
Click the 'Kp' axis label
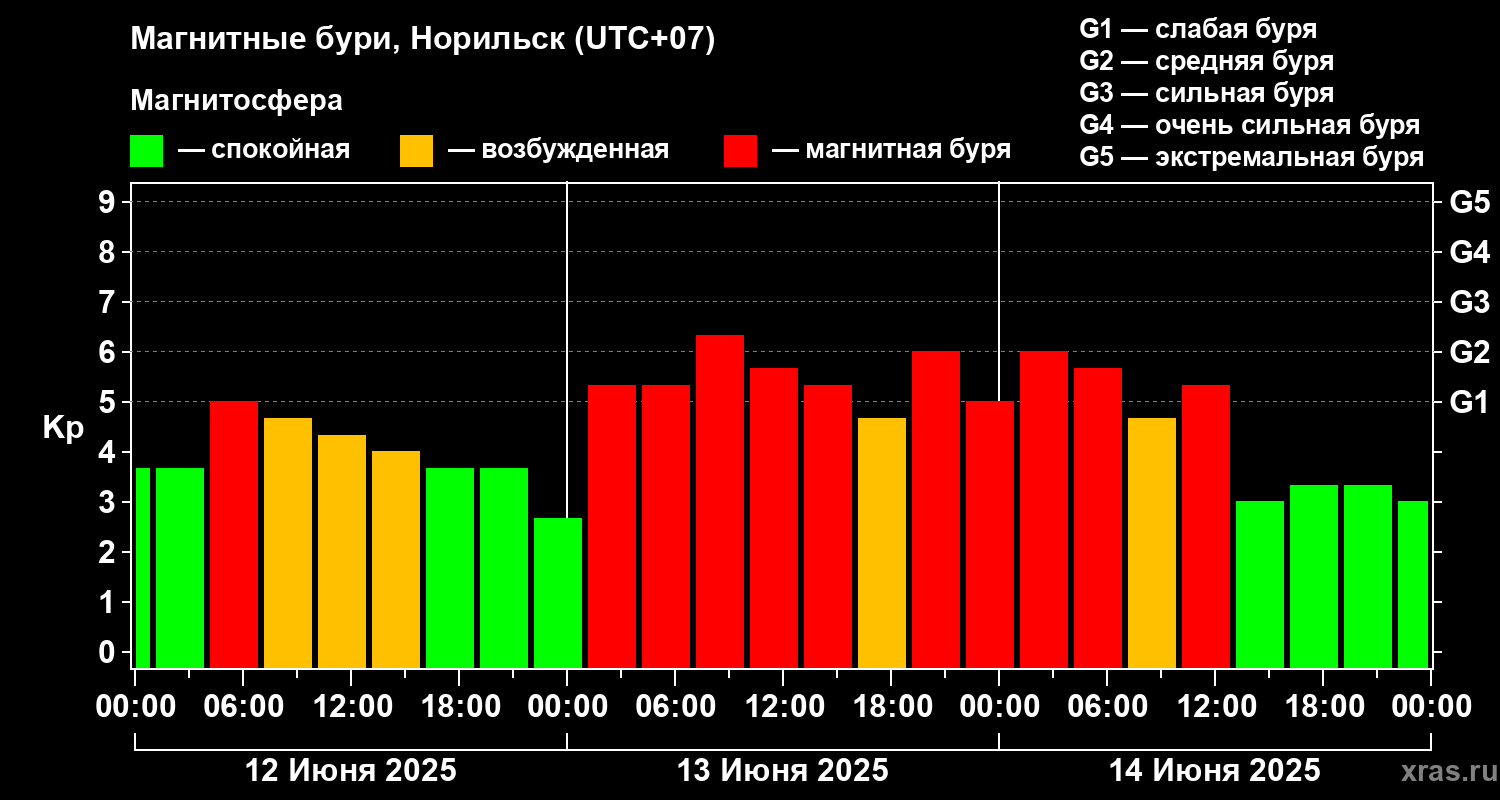pyautogui.click(x=63, y=427)
